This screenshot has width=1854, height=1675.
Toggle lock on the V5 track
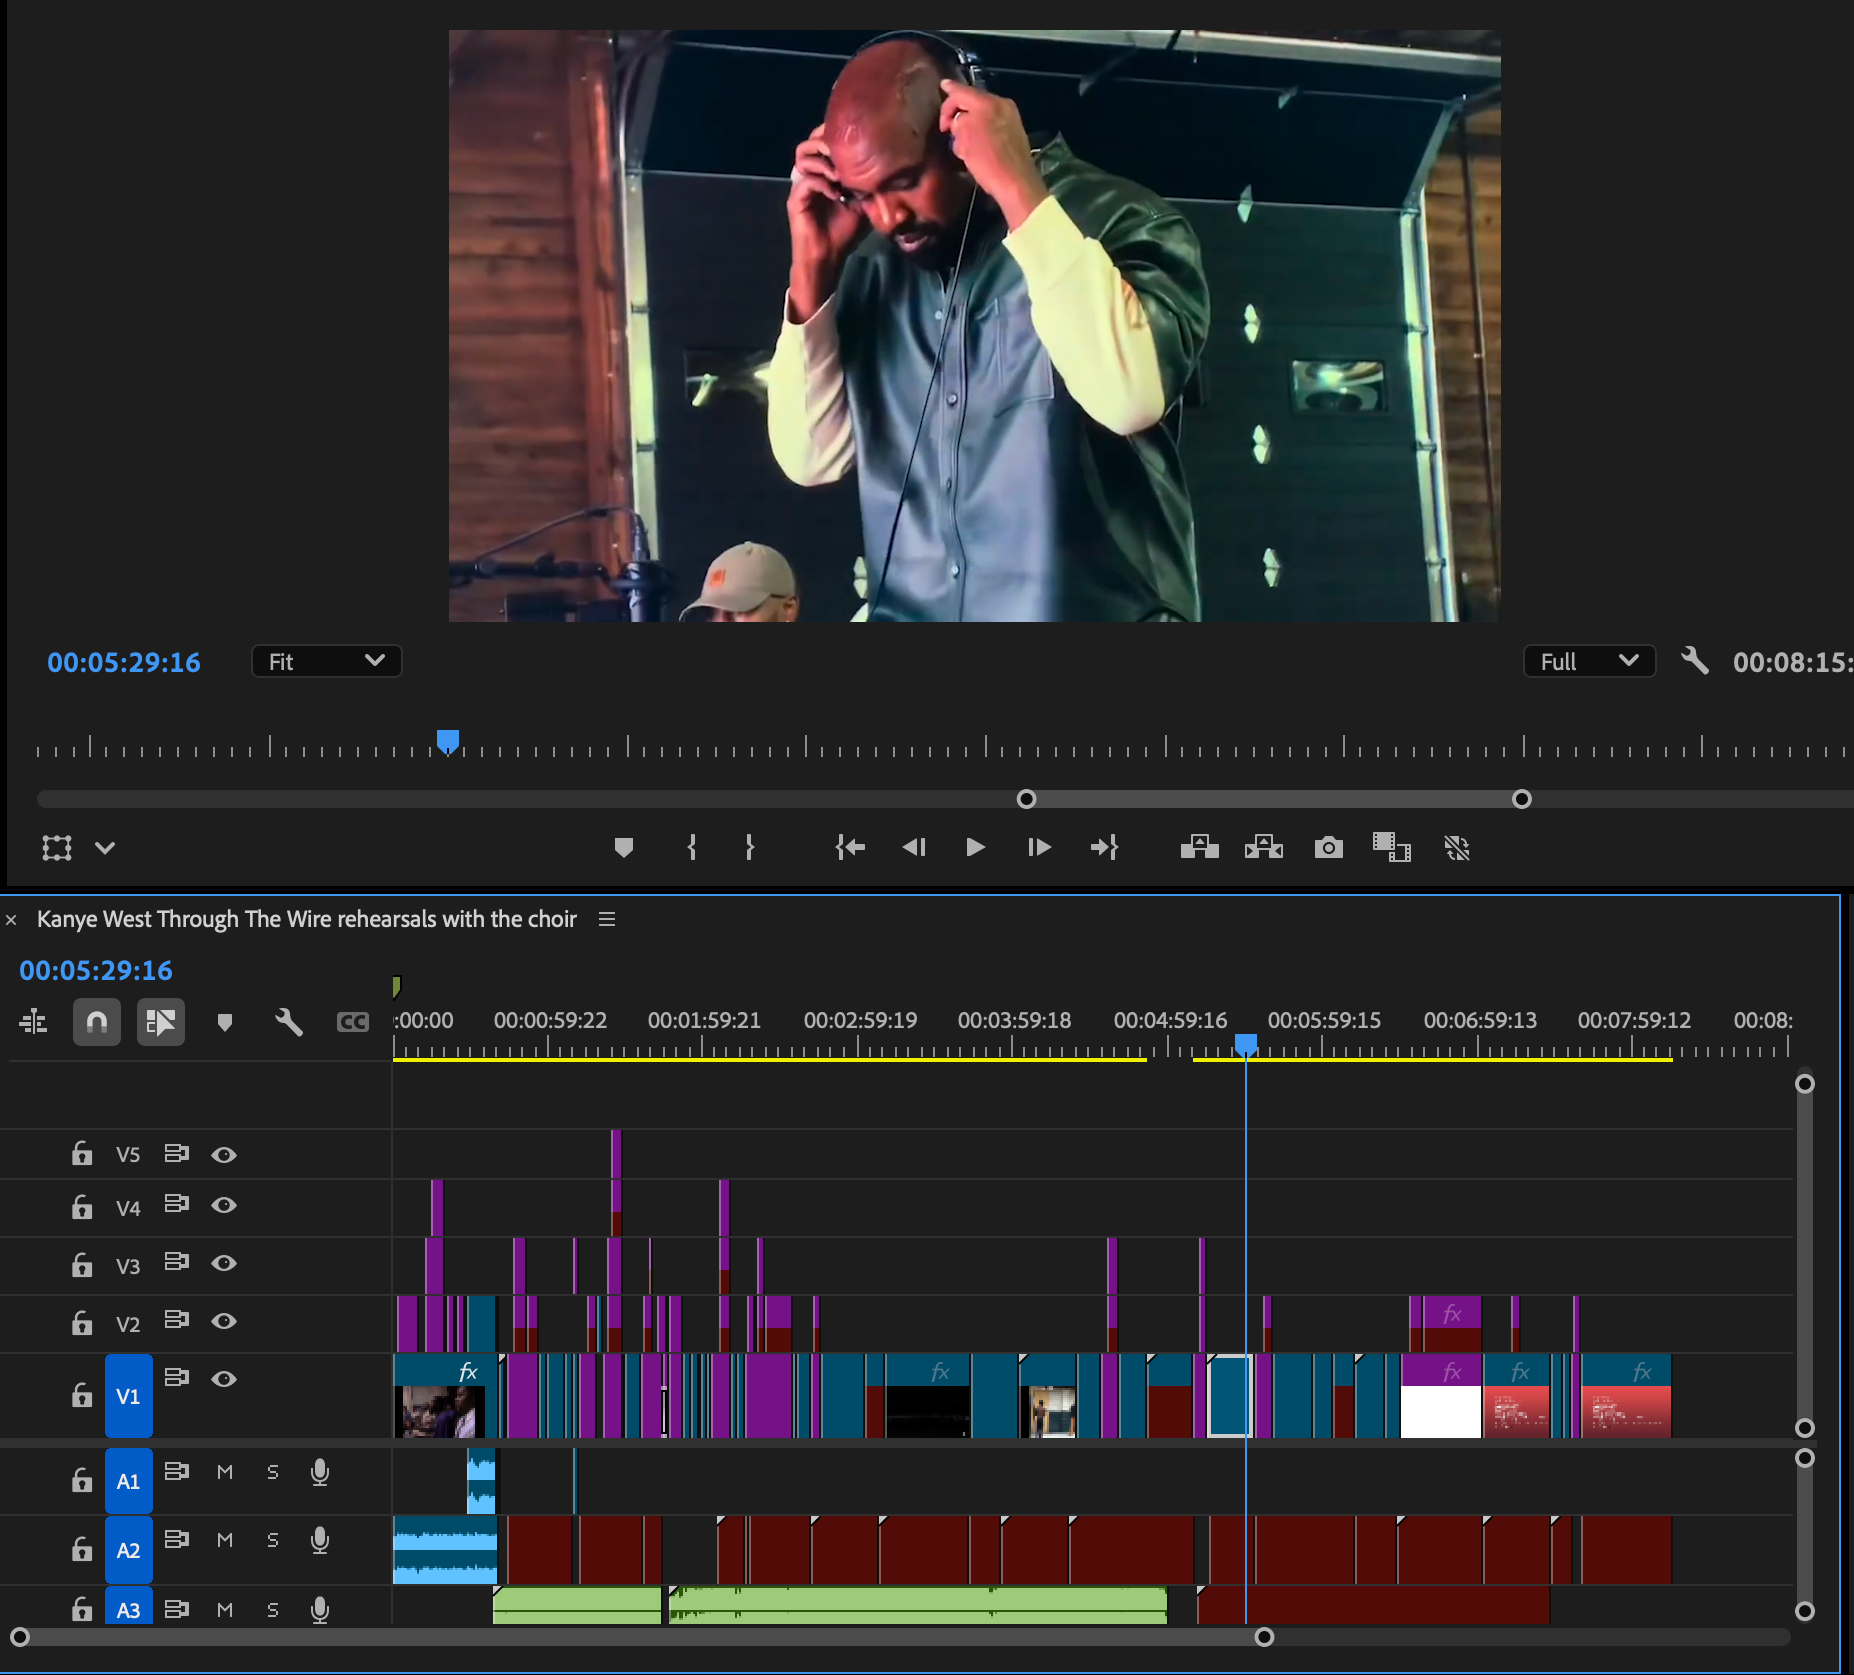[82, 1154]
